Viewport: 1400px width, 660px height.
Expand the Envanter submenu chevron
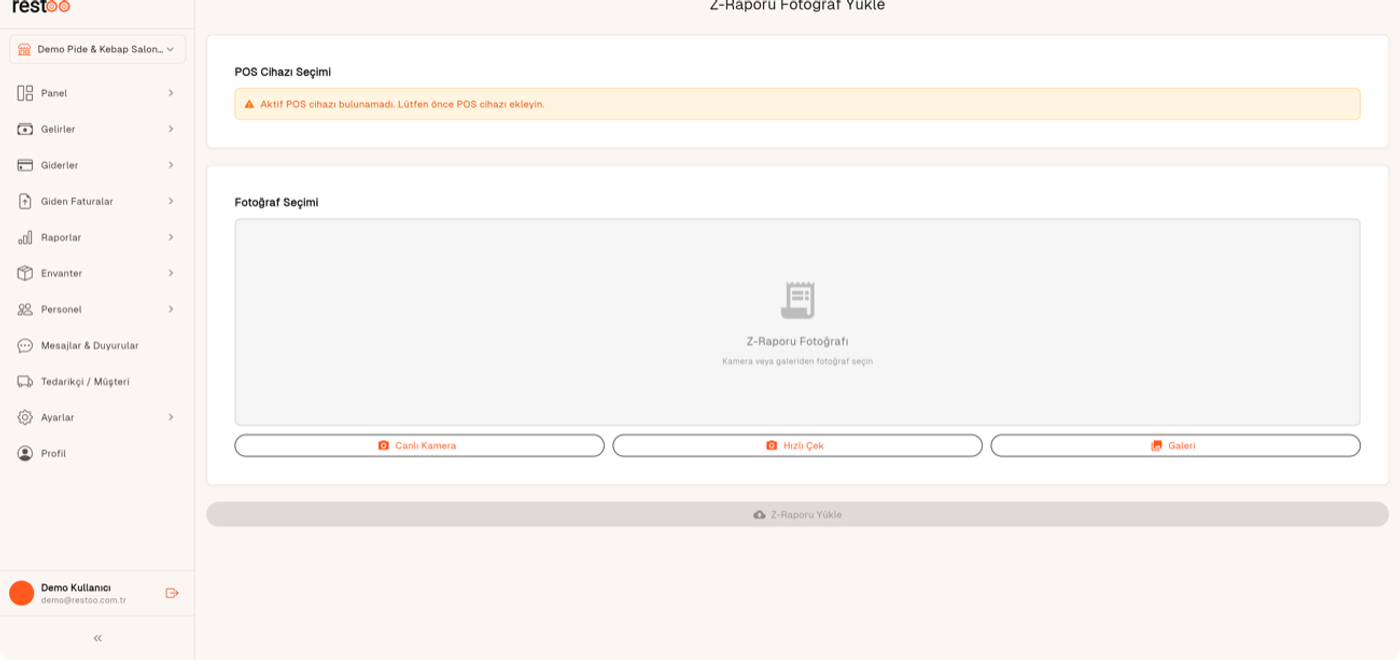pyautogui.click(x=171, y=273)
